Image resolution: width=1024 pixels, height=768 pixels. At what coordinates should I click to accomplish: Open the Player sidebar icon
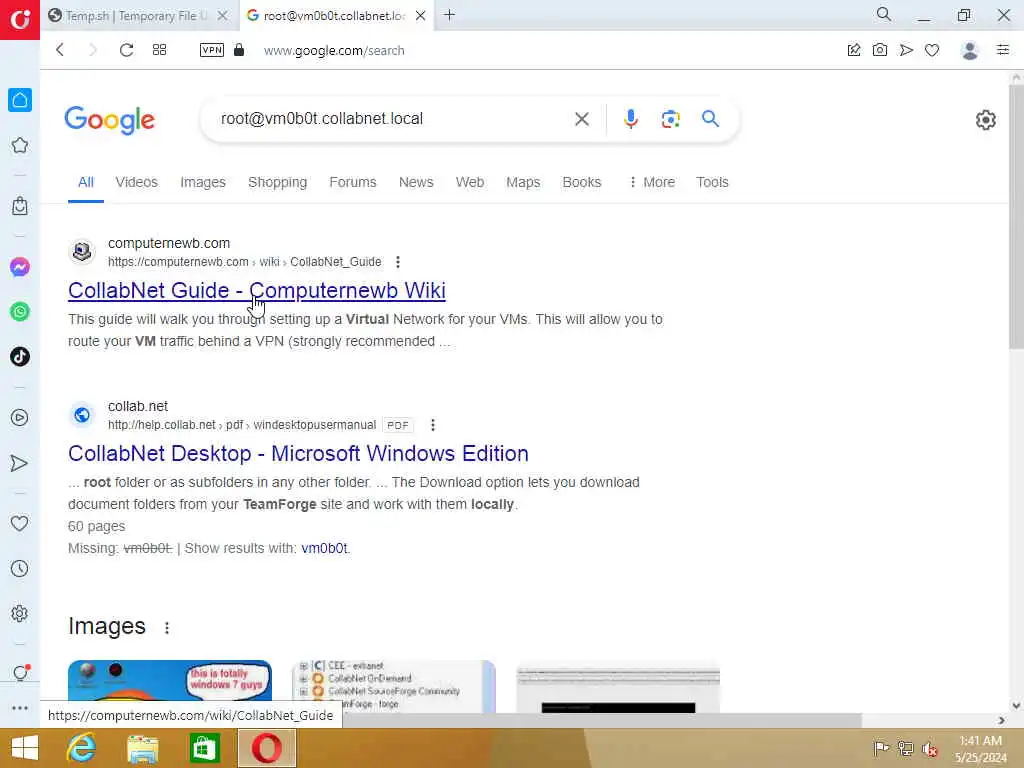point(20,417)
